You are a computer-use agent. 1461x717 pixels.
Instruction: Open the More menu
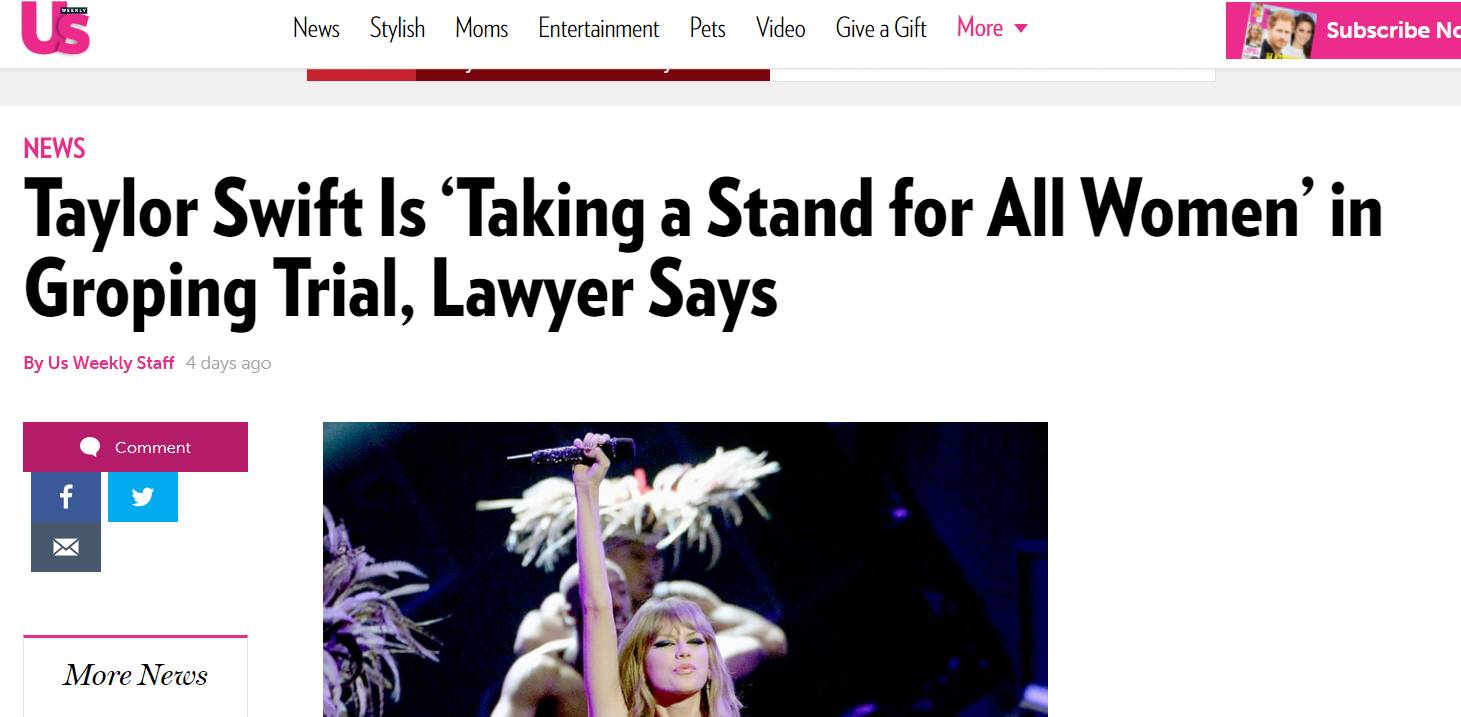pos(992,28)
